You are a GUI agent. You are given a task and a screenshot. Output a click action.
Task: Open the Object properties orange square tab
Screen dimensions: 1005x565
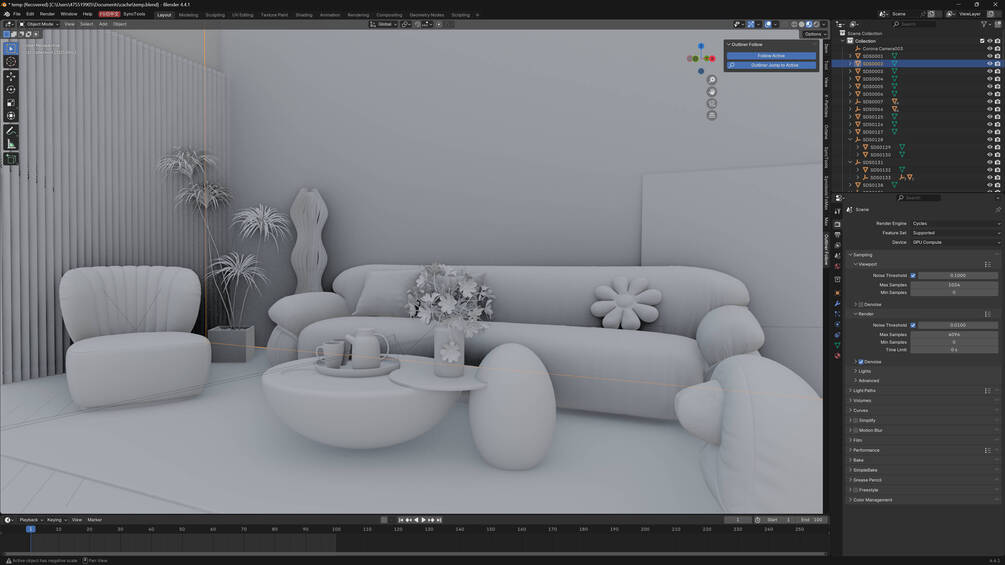click(x=837, y=293)
